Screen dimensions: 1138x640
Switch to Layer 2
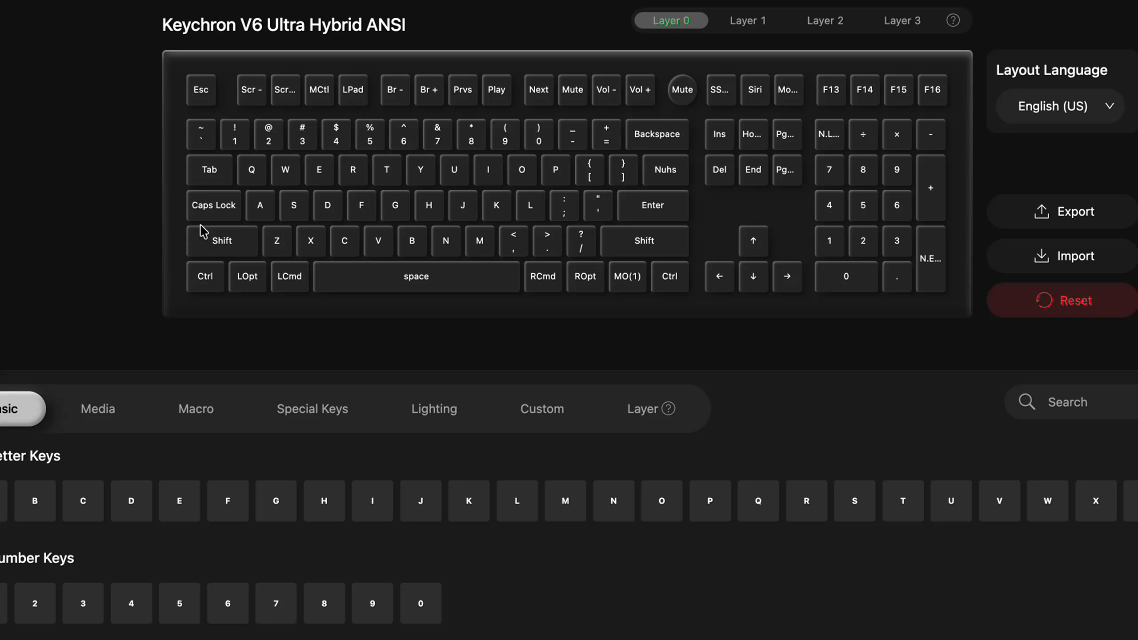(825, 20)
